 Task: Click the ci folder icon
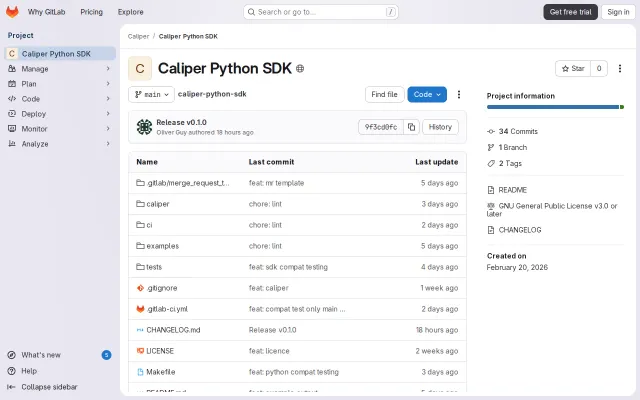click(x=140, y=225)
